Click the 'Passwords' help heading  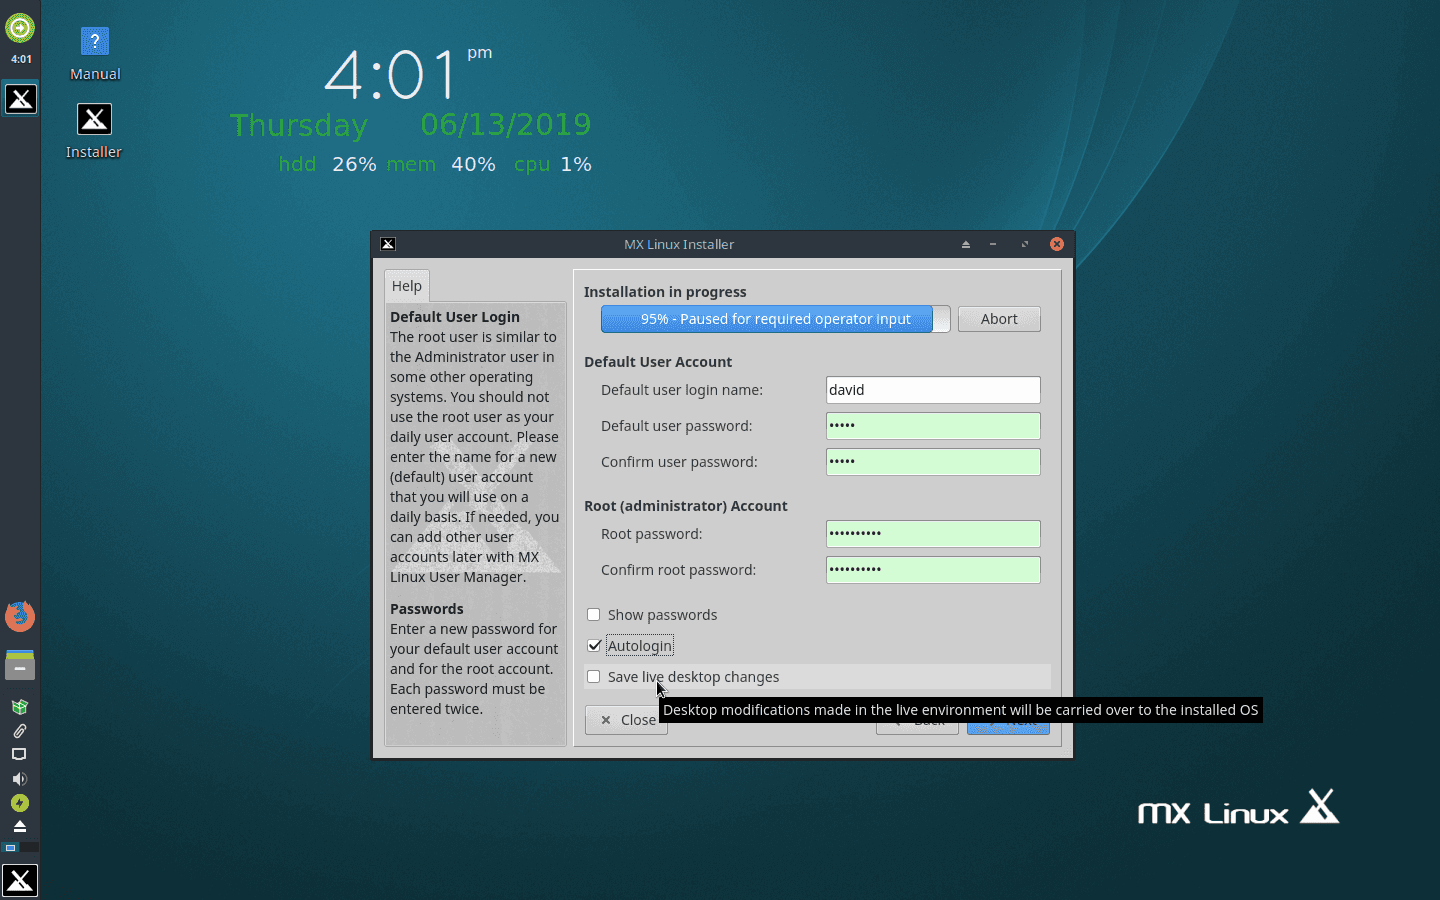point(427,609)
